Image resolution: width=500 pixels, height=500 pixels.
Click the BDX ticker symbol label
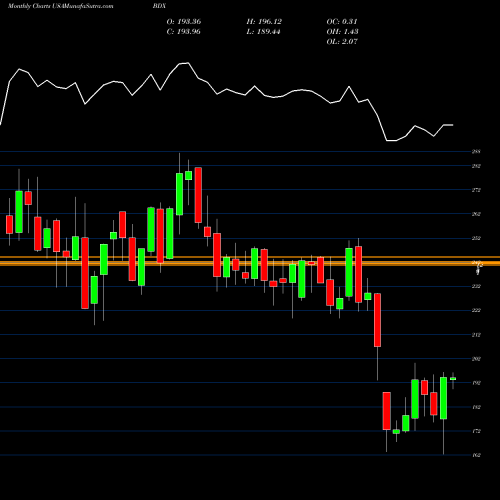tap(159, 6)
